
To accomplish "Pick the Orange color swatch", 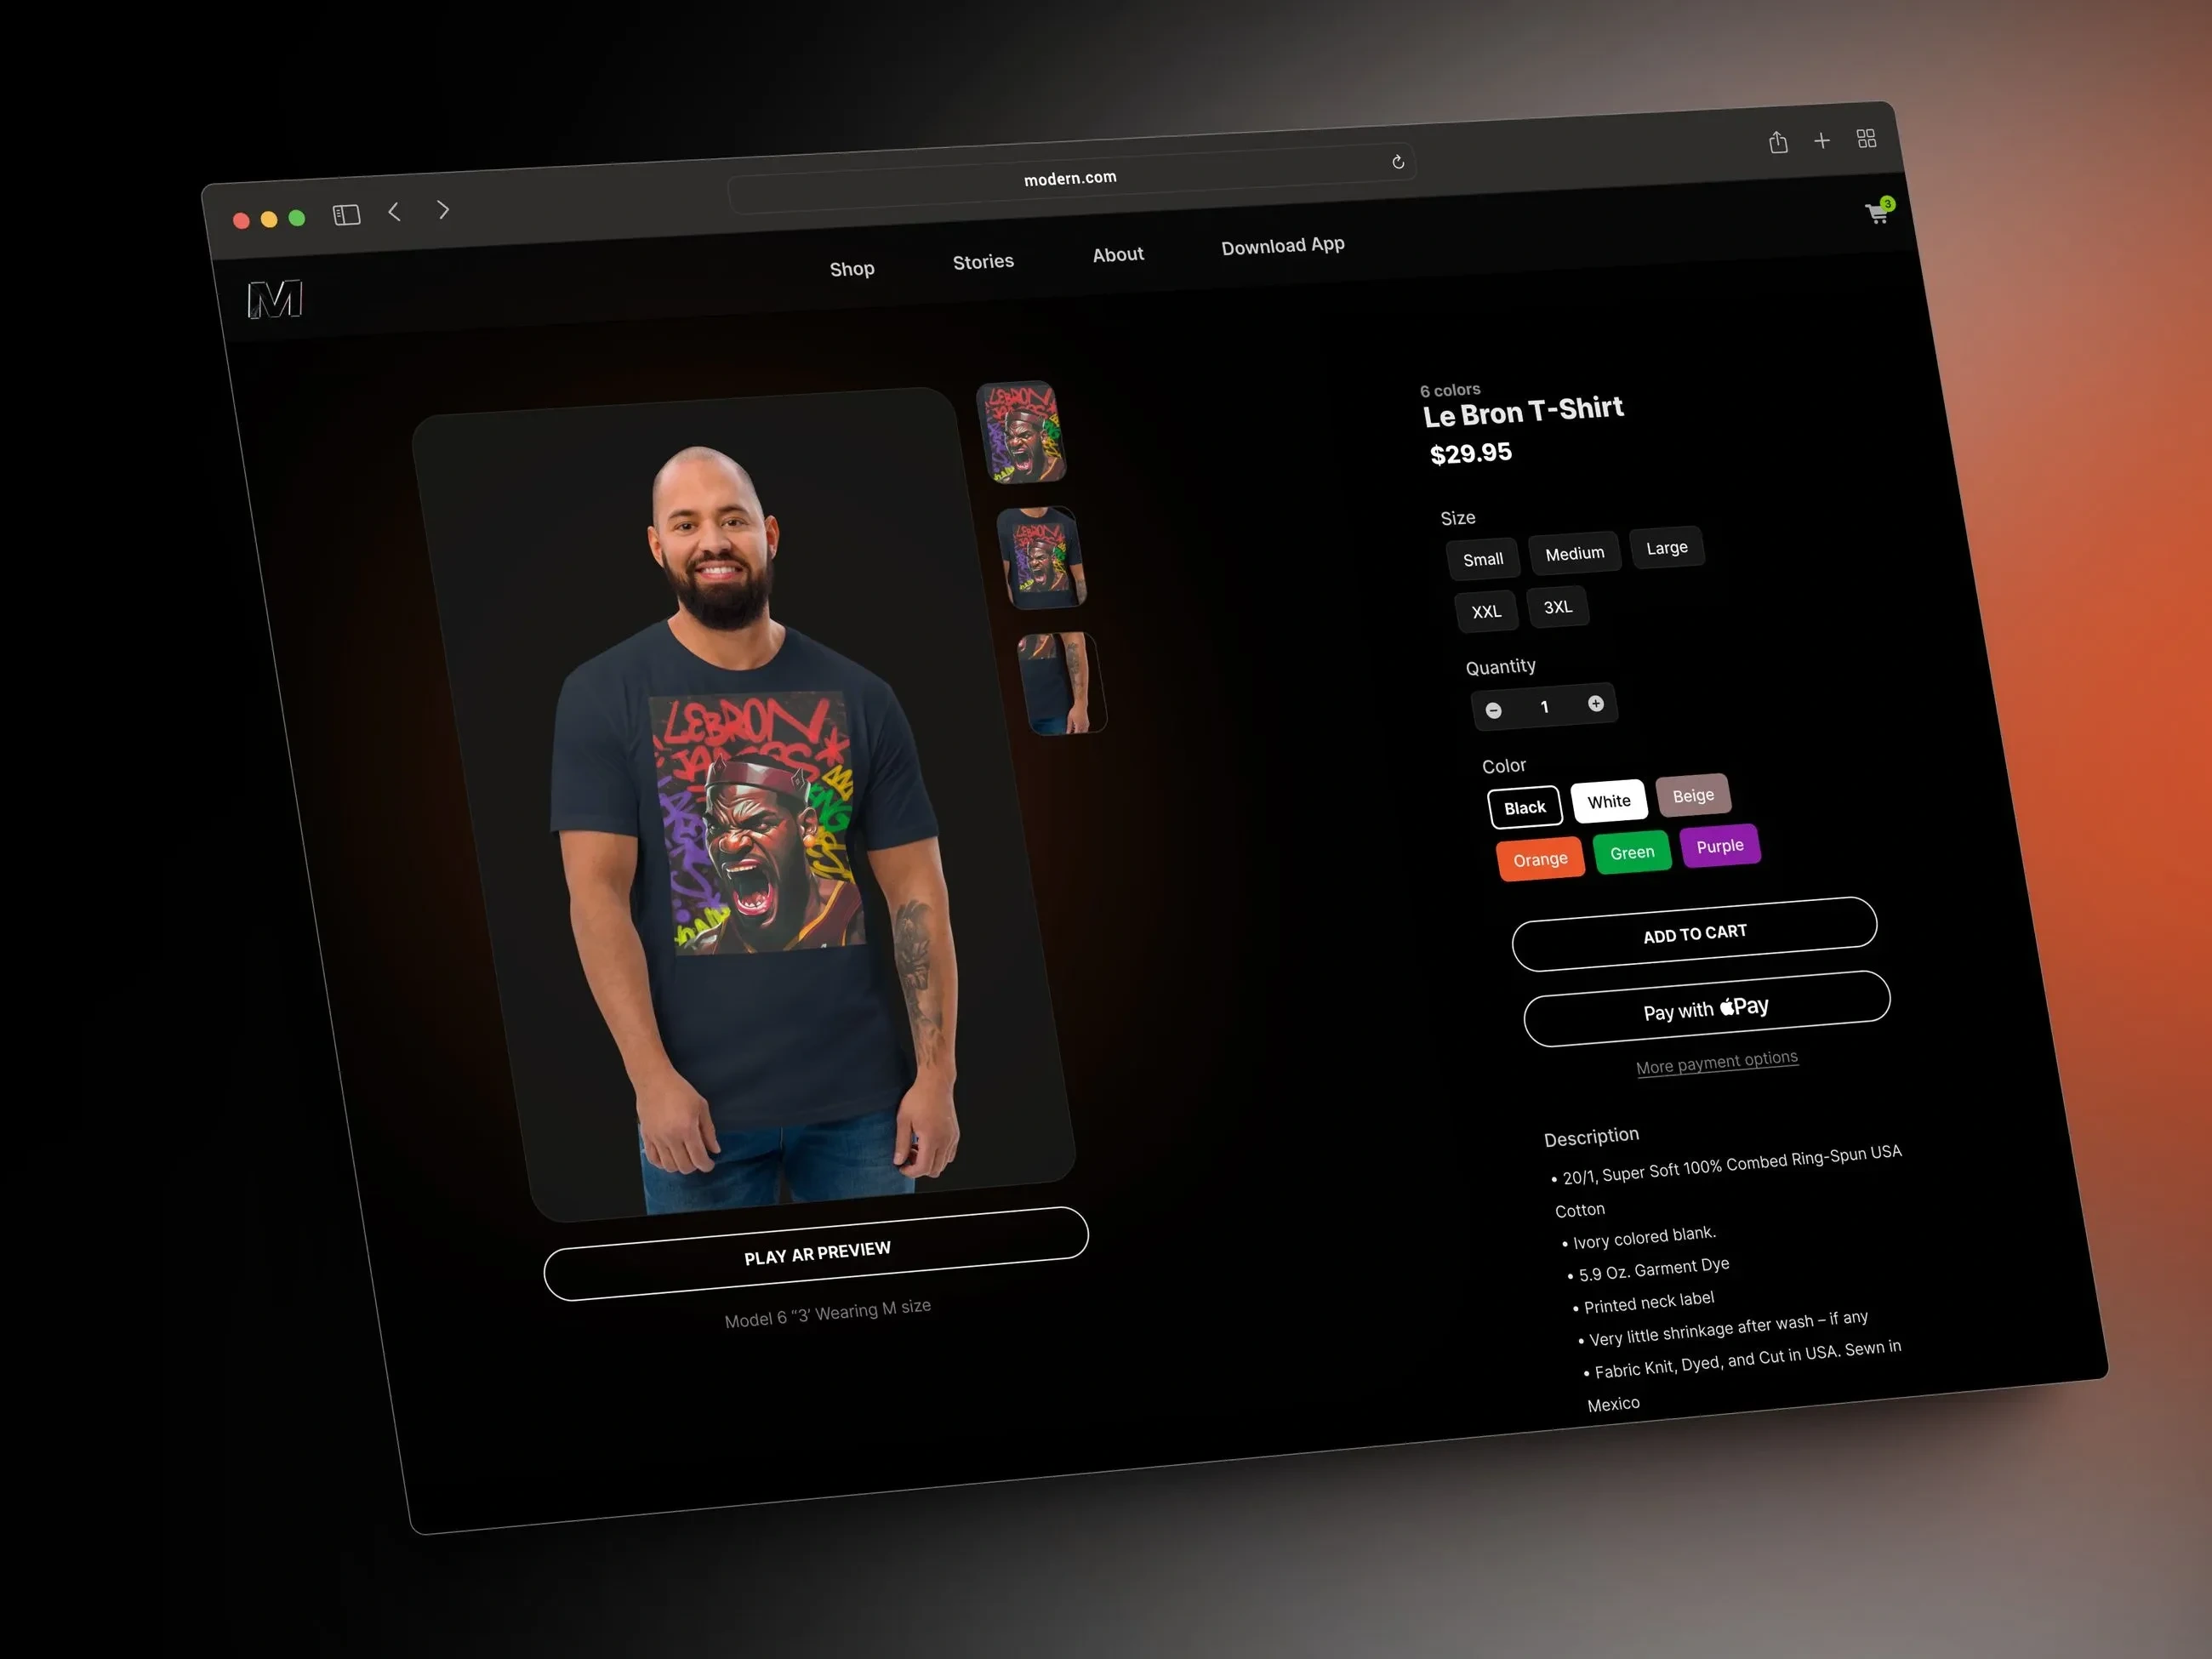I will pos(1540,859).
